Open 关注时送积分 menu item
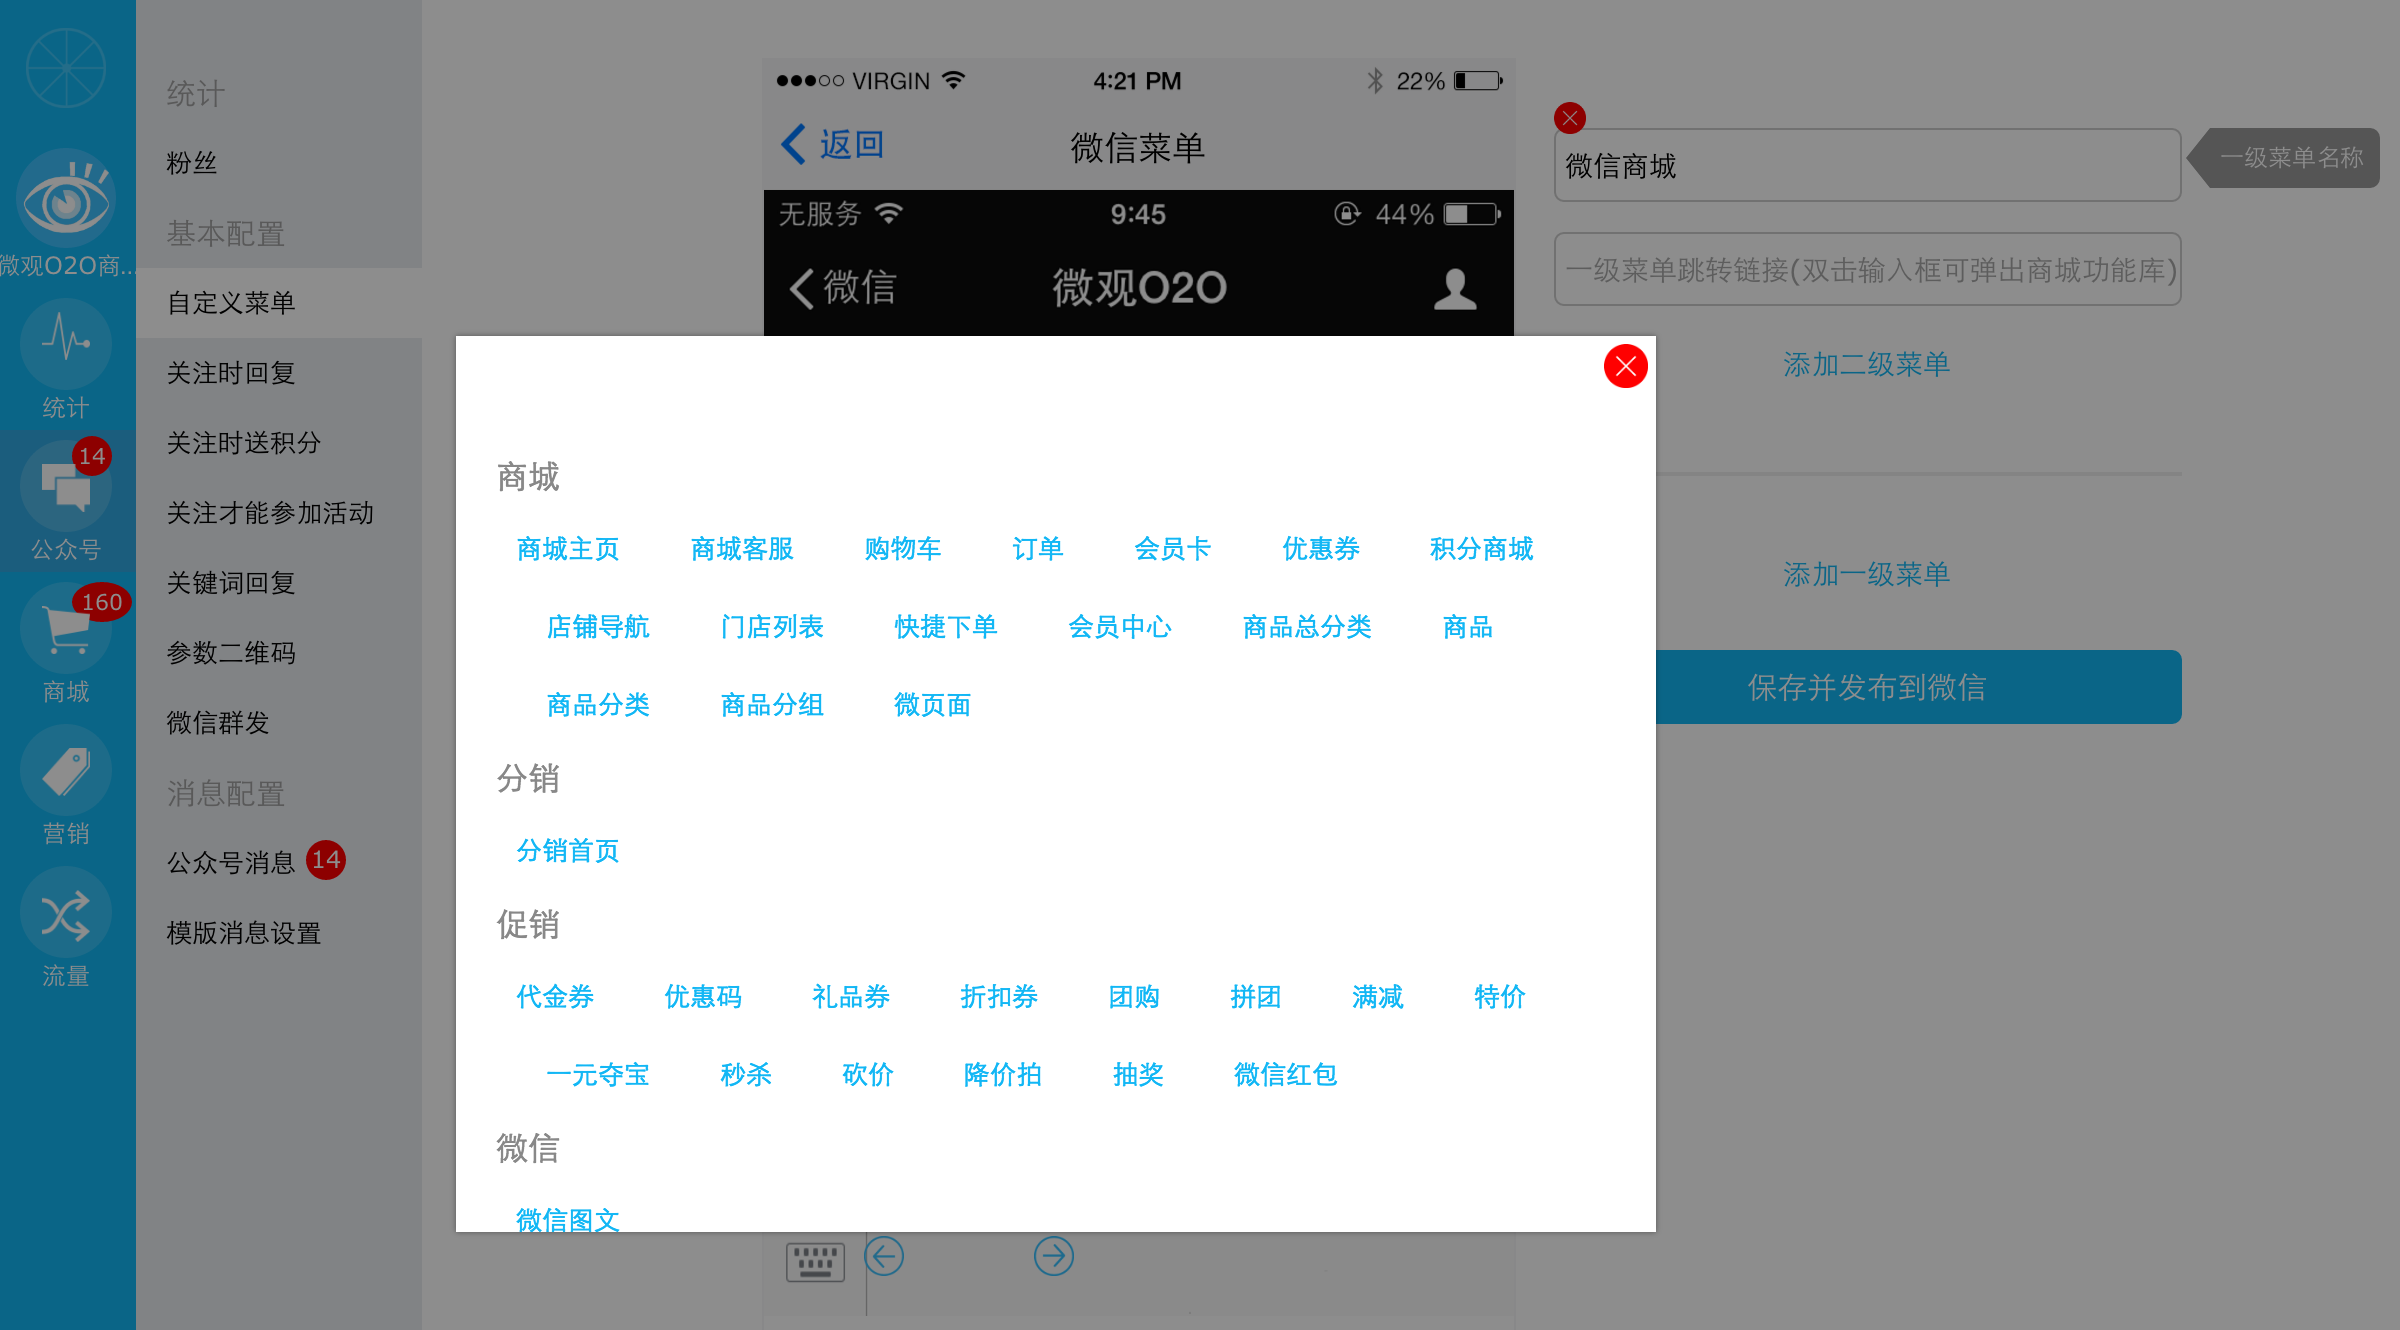 [x=244, y=443]
